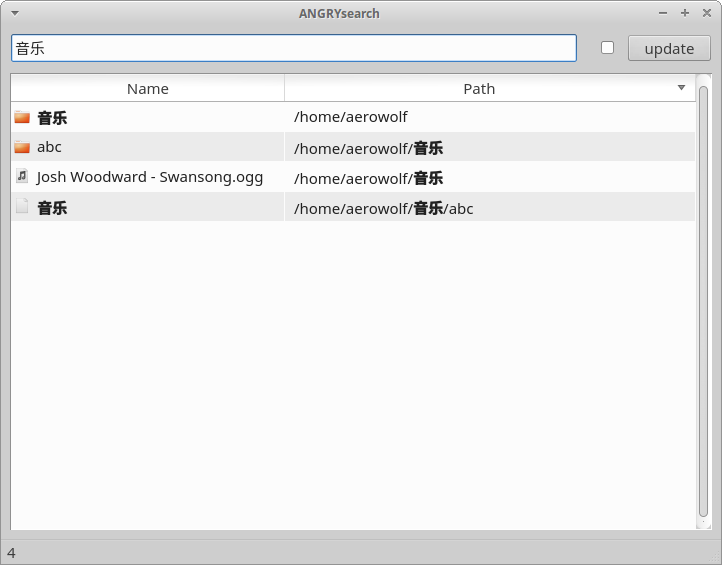Minimize the ANGRYsearch window
This screenshot has width=722, height=565.
[663, 13]
